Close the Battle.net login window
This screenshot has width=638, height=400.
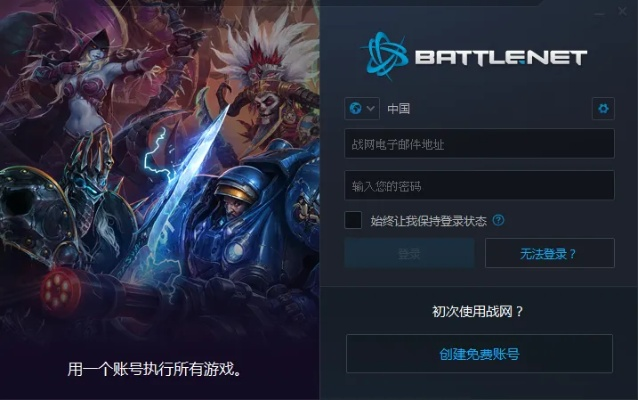(622, 11)
